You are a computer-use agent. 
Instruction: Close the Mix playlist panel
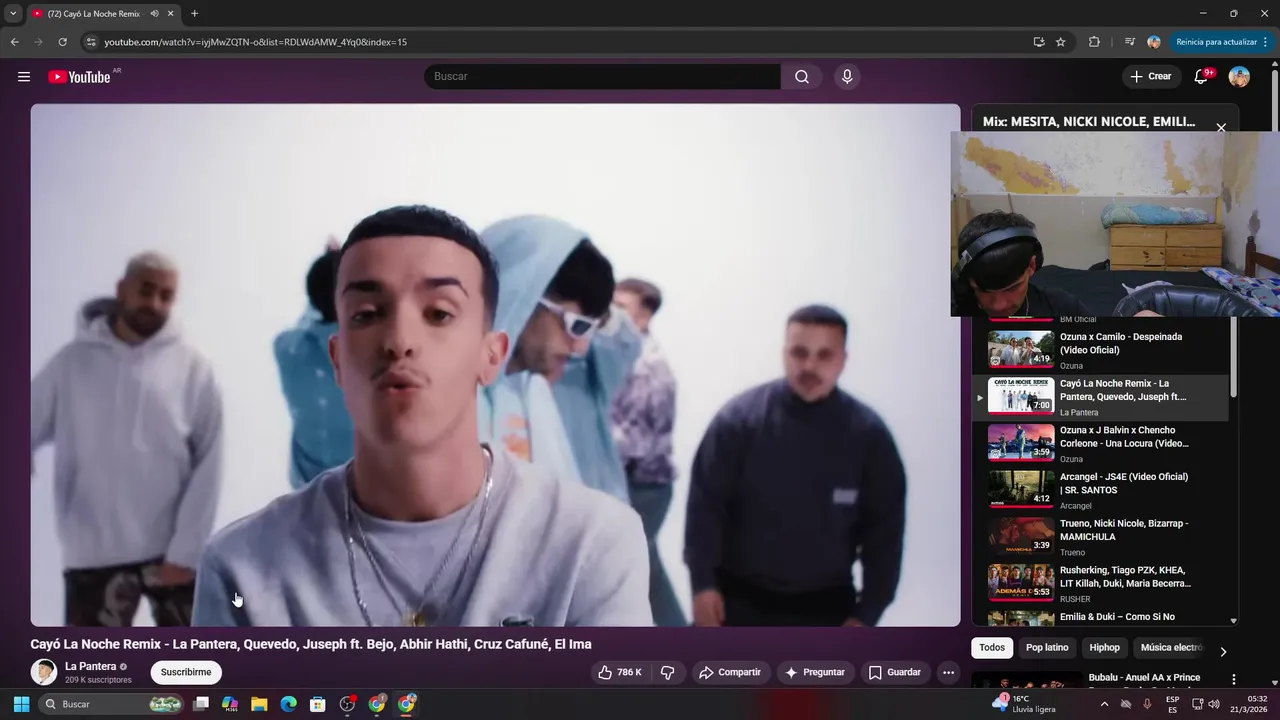[x=1221, y=128]
